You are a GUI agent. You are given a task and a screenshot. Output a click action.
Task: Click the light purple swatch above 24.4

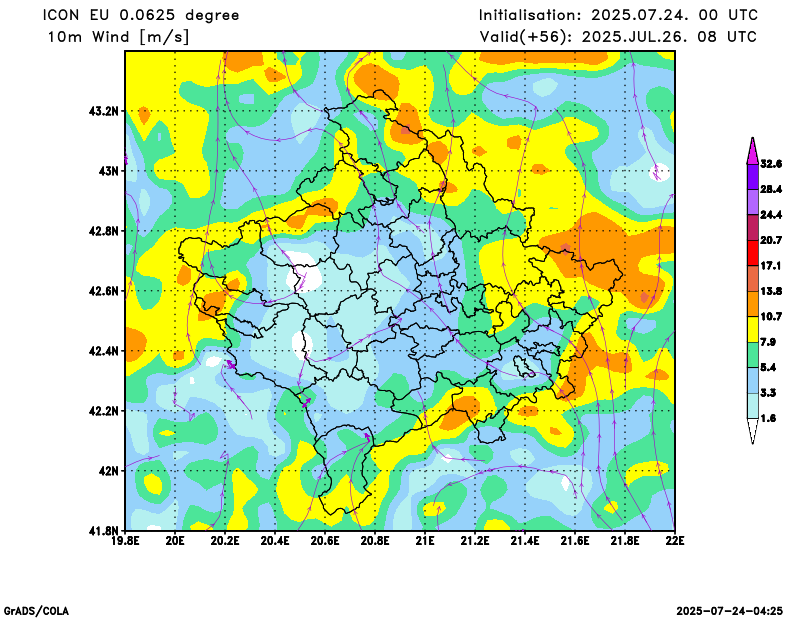point(753,202)
